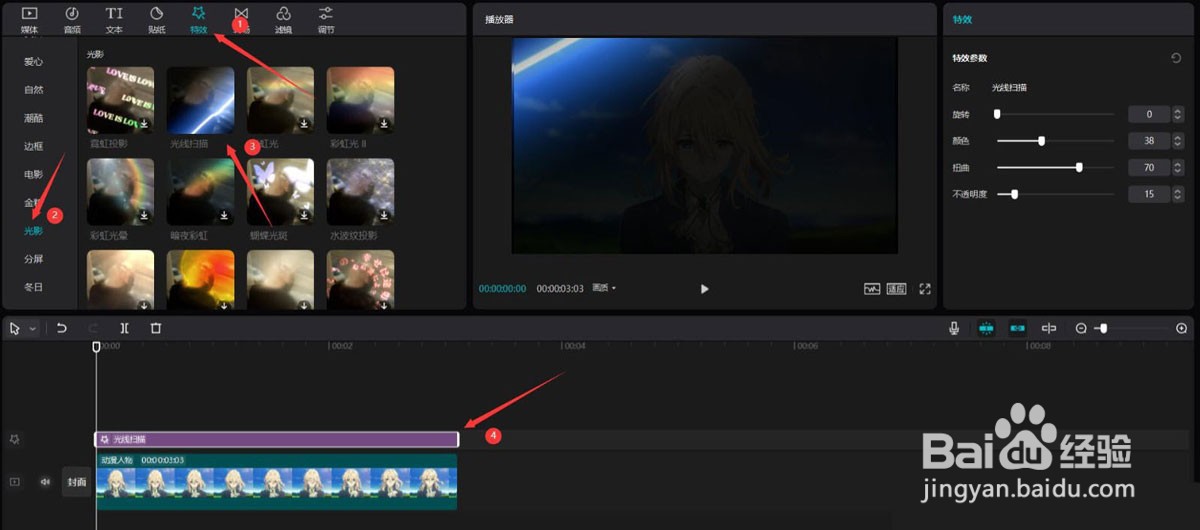
Task: Open the 调节 (Adjust) tab
Action: click(326, 18)
